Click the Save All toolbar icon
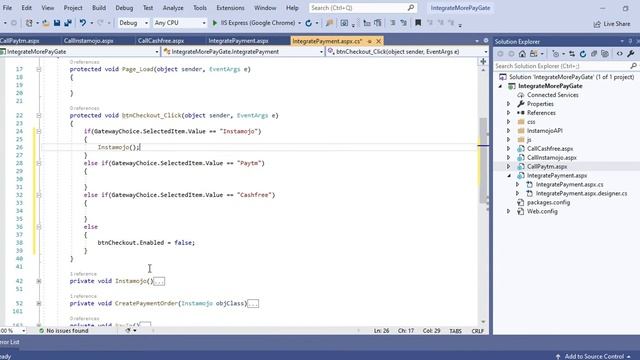The height and width of the screenshot is (360, 640). point(68,23)
